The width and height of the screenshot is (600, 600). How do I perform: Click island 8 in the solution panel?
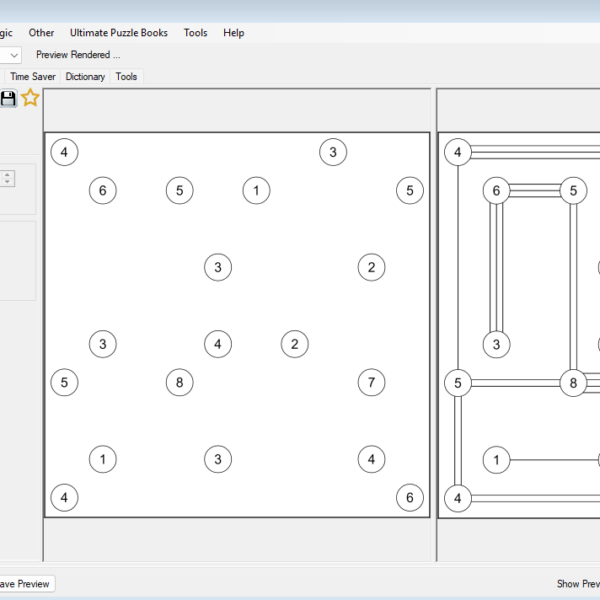(573, 382)
